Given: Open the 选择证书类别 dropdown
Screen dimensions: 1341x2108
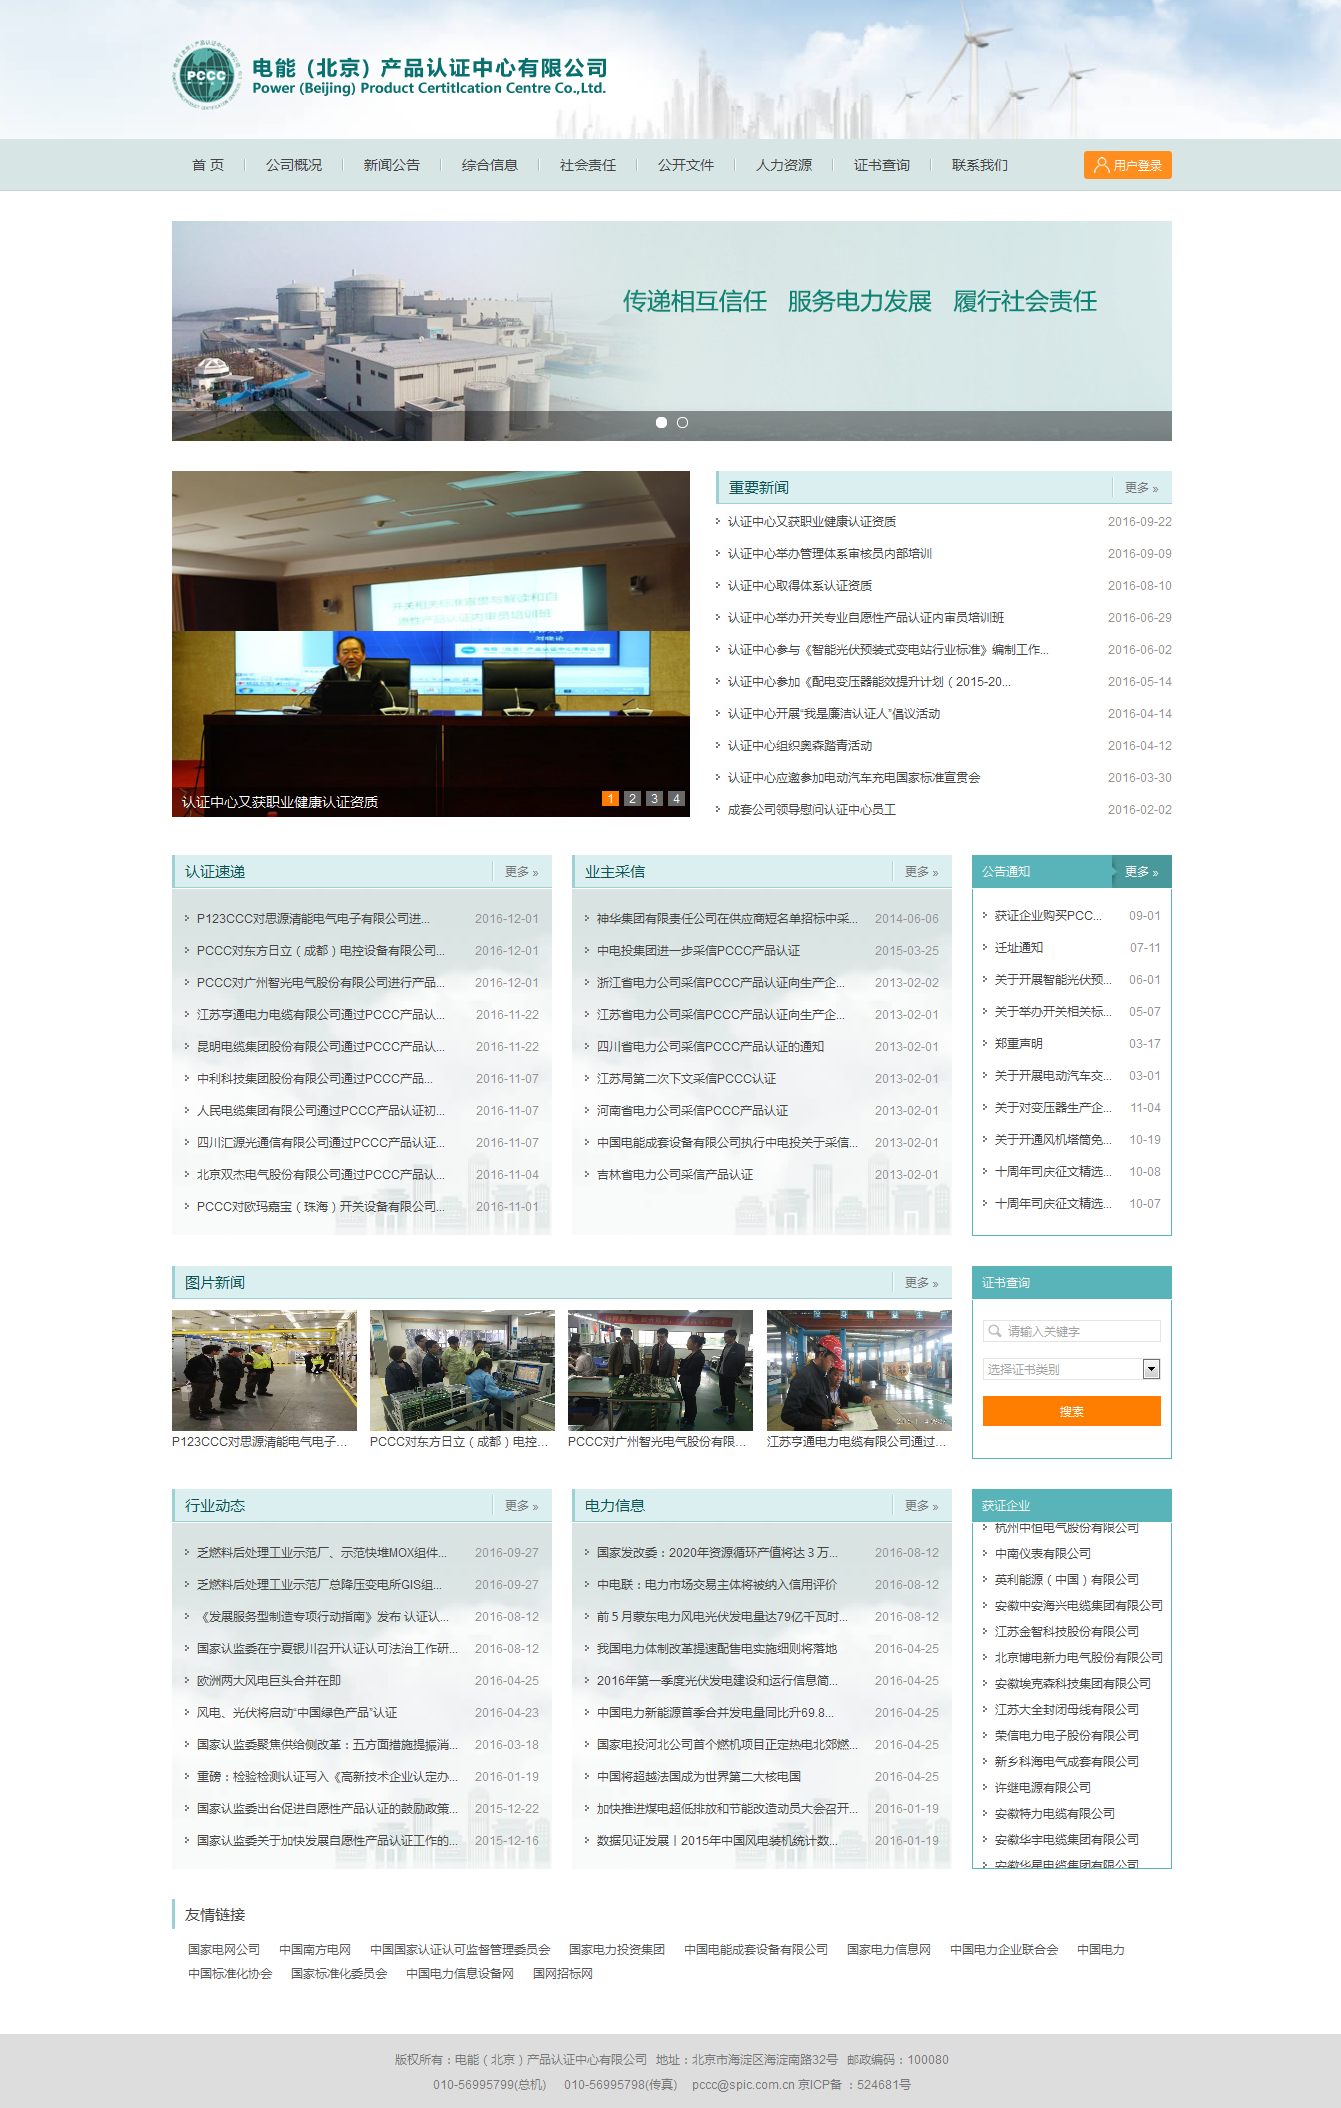Looking at the screenshot, I should pos(1072,1369).
